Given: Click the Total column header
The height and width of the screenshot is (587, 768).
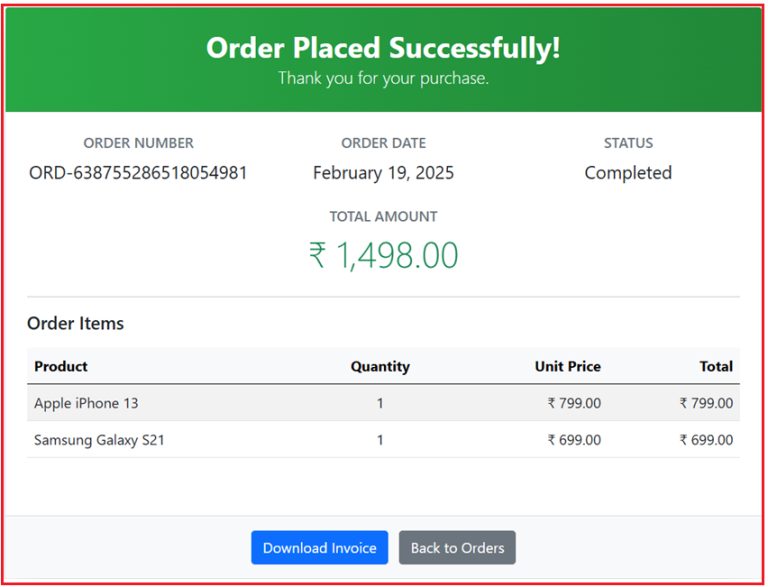Looking at the screenshot, I should coord(716,366).
